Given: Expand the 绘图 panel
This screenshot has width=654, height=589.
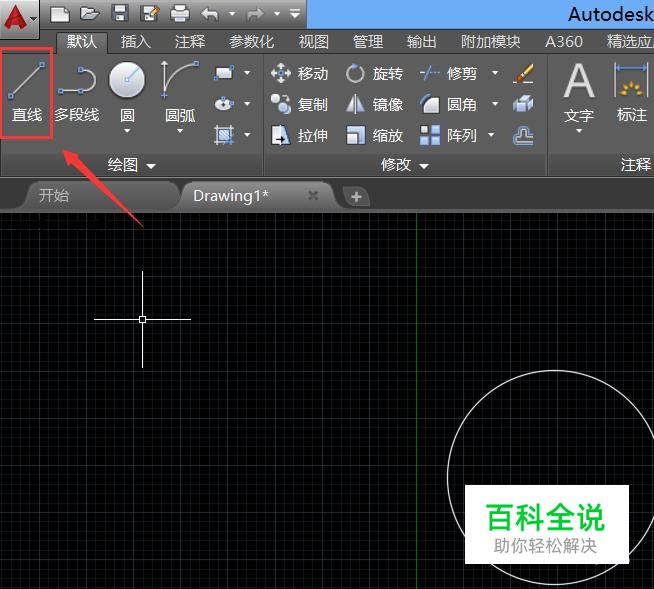Looking at the screenshot, I should [x=132, y=165].
